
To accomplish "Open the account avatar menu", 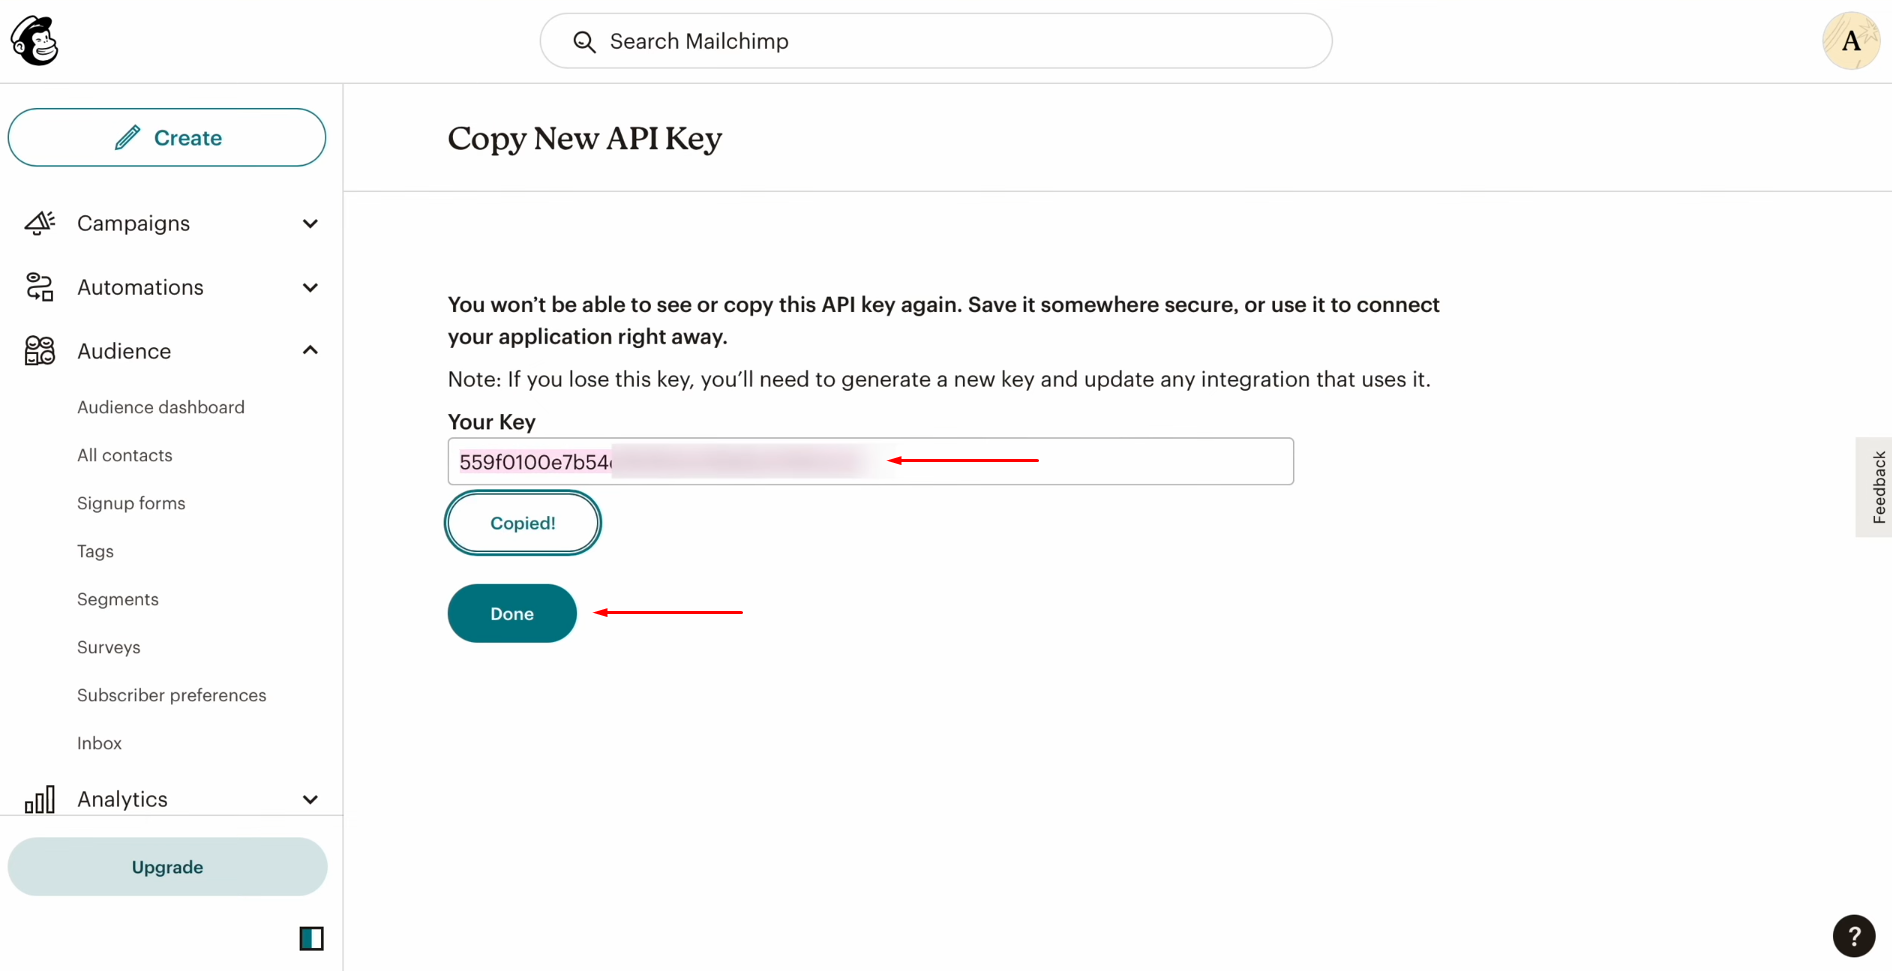I will [1851, 41].
